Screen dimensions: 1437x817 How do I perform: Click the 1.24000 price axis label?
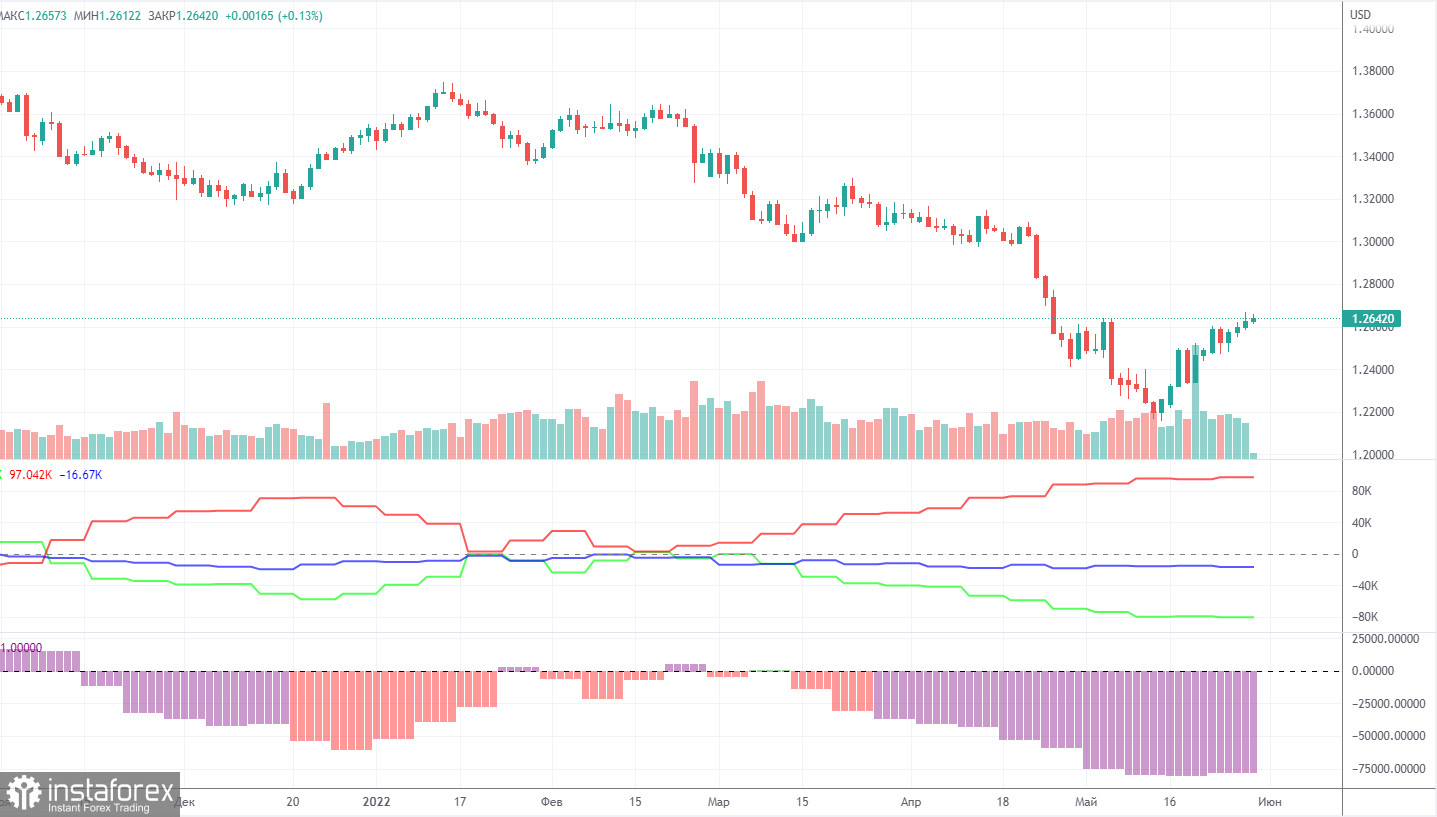coord(1372,370)
